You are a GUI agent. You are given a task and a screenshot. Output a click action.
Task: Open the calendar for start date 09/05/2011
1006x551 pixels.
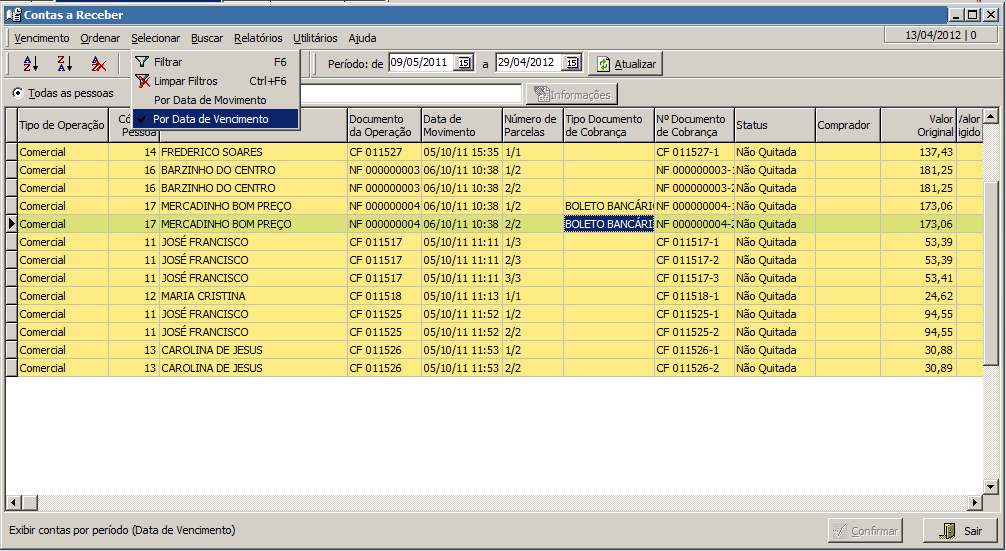pyautogui.click(x=464, y=62)
